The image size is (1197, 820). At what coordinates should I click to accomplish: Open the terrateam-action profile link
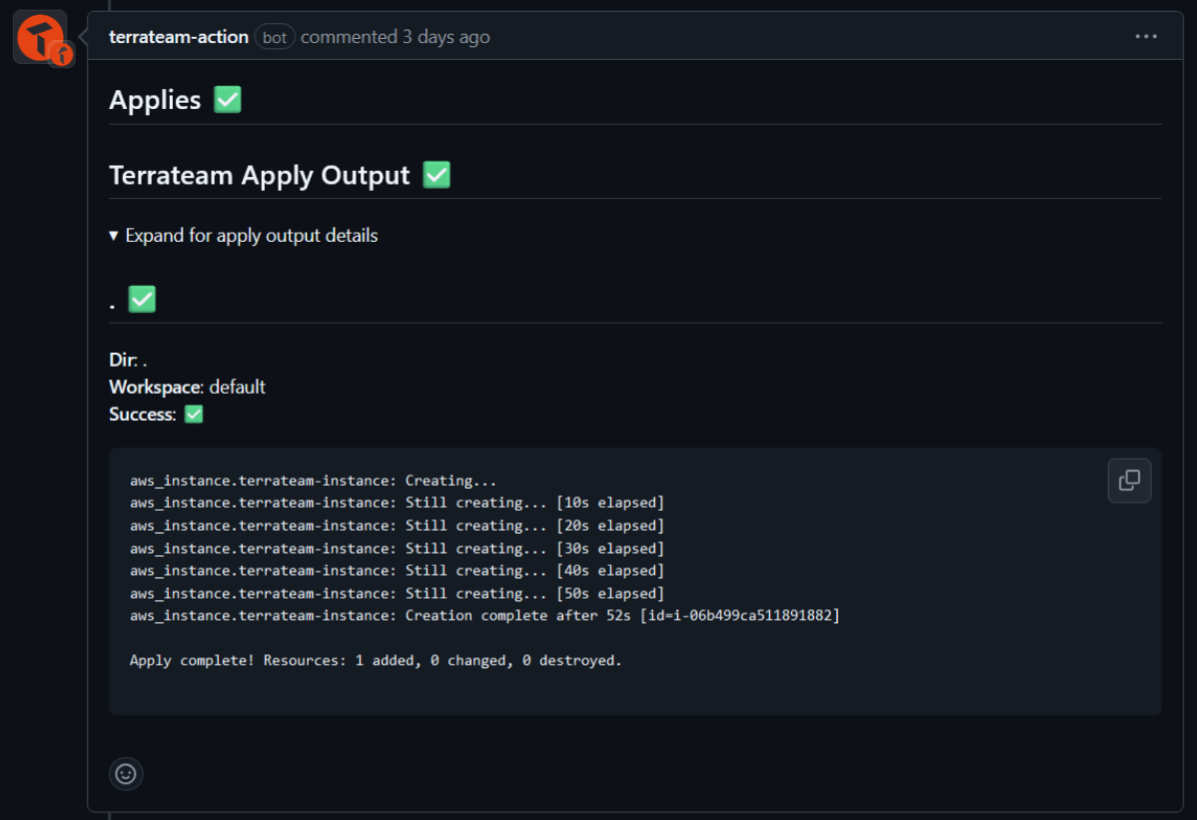tap(179, 37)
